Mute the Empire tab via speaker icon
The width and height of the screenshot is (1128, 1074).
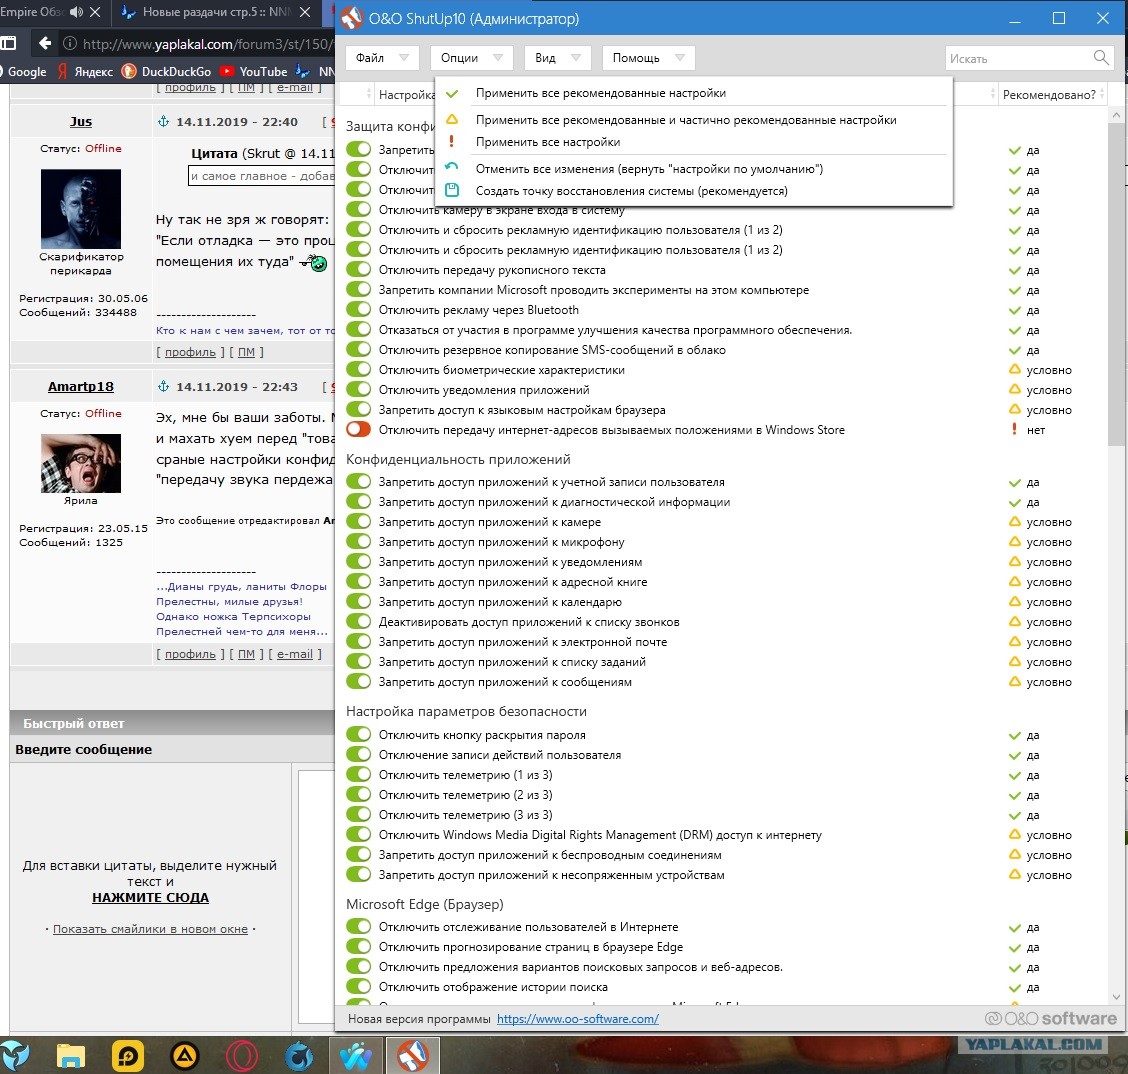coord(76,12)
